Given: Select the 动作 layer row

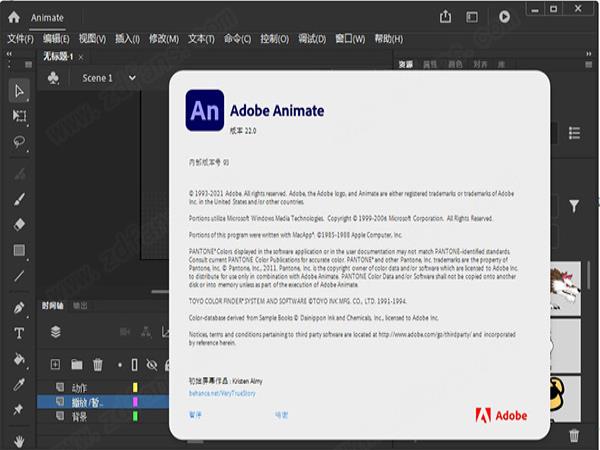Looking at the screenshot, I should click(x=103, y=388).
